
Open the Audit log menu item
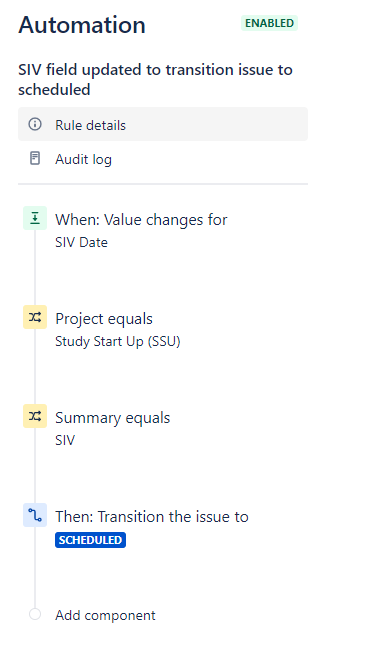[x=163, y=159]
